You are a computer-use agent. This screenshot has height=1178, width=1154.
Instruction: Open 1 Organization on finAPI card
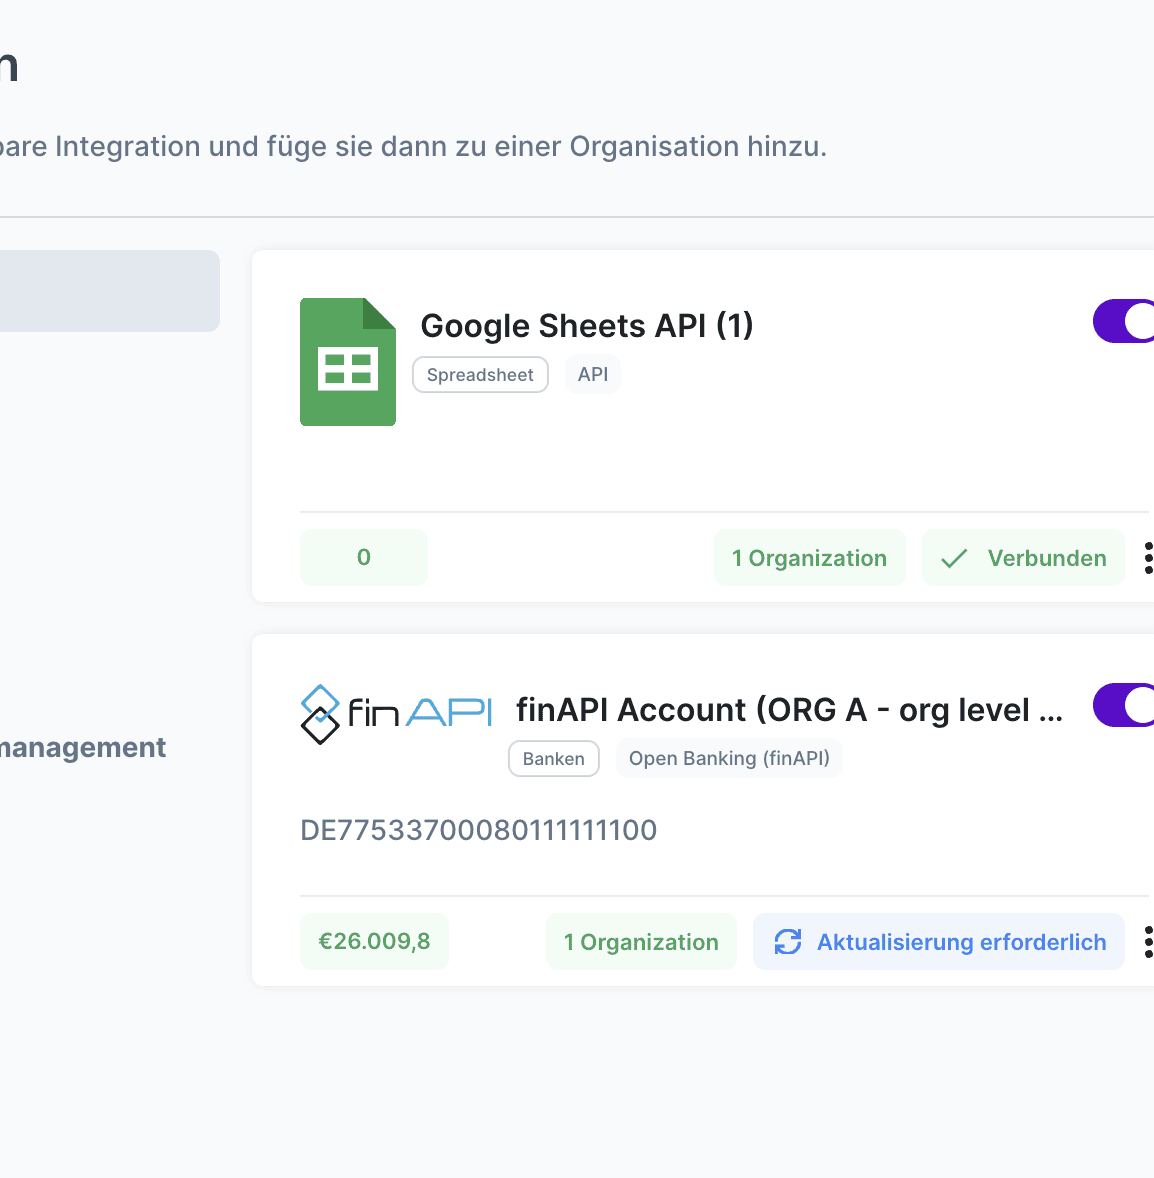641,942
